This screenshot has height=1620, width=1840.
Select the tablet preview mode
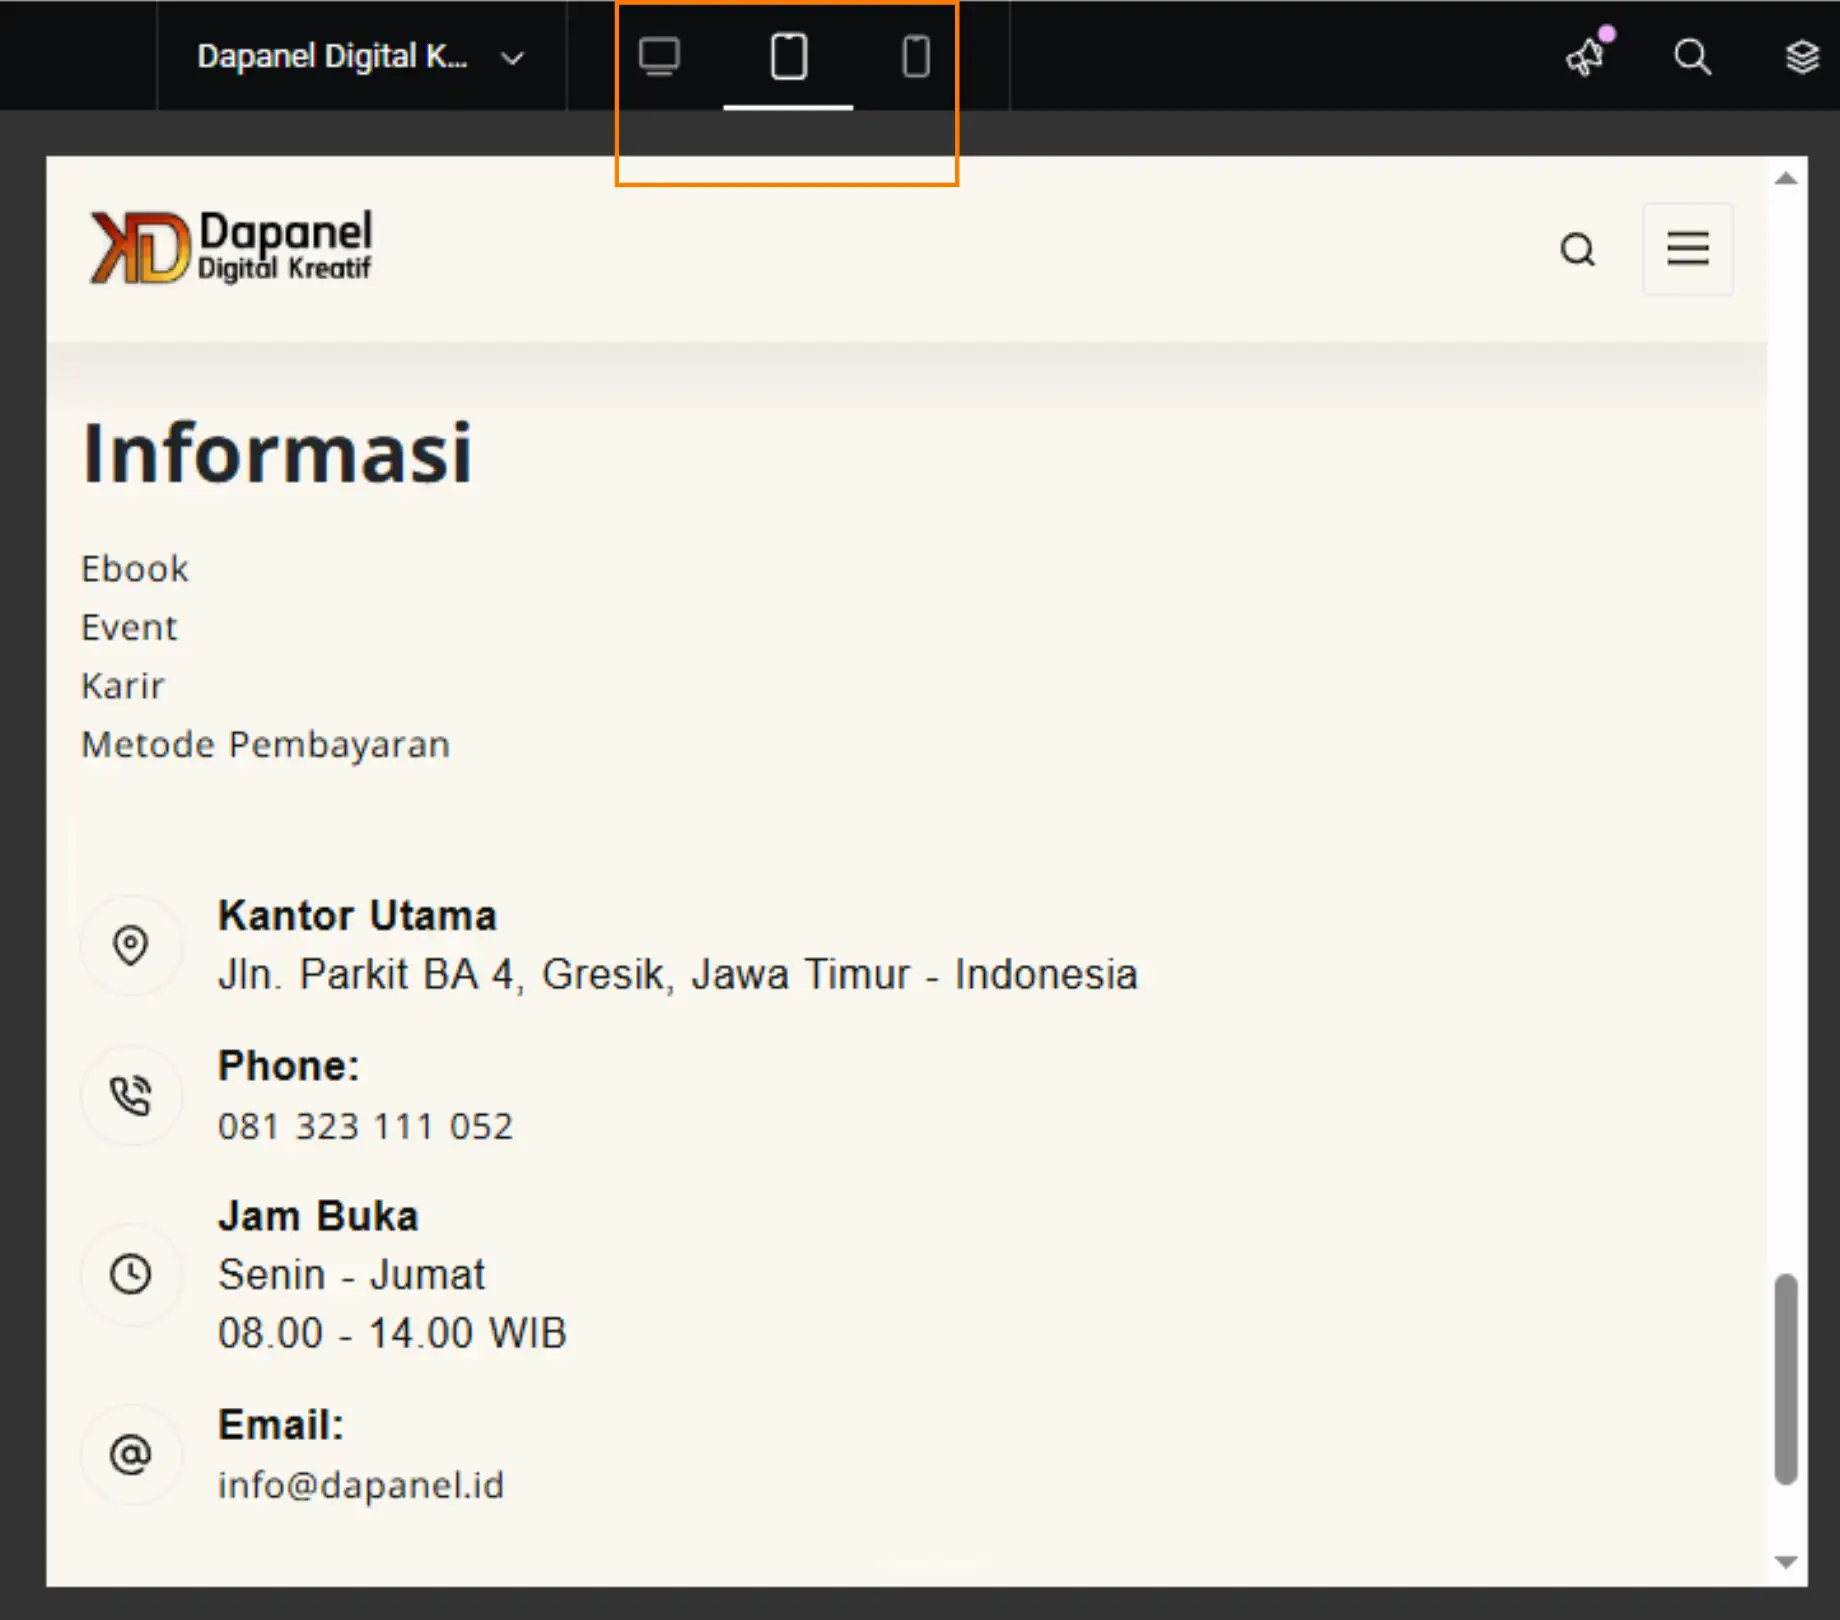788,57
